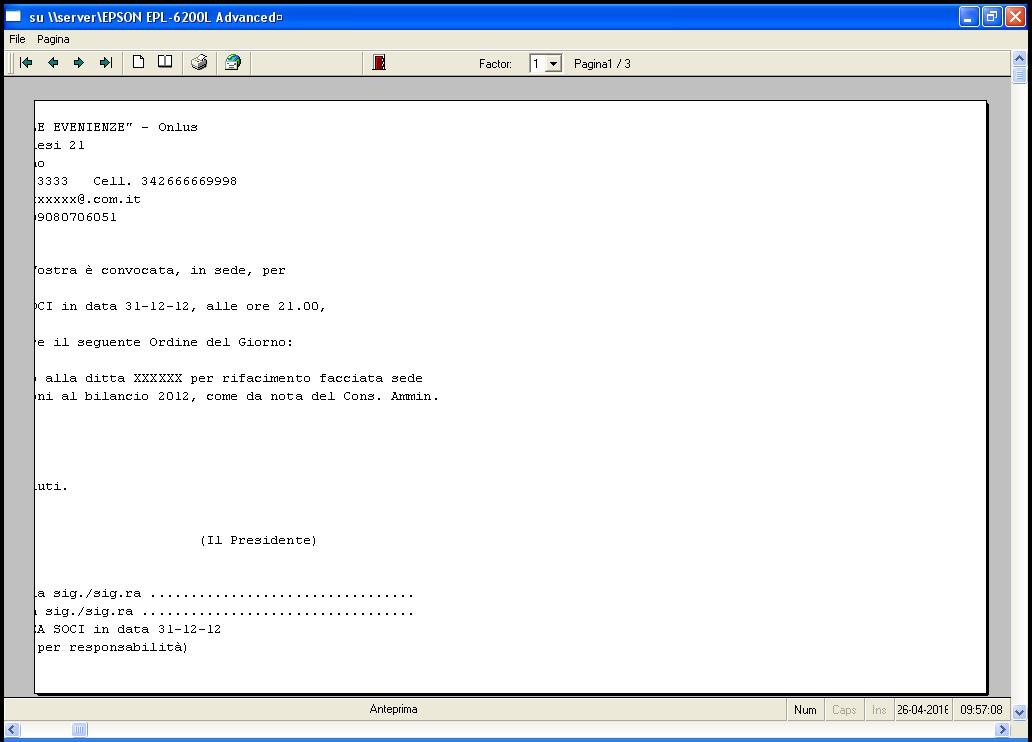Click the text Ordine del Giorno
1032x742 pixels.
pos(220,342)
